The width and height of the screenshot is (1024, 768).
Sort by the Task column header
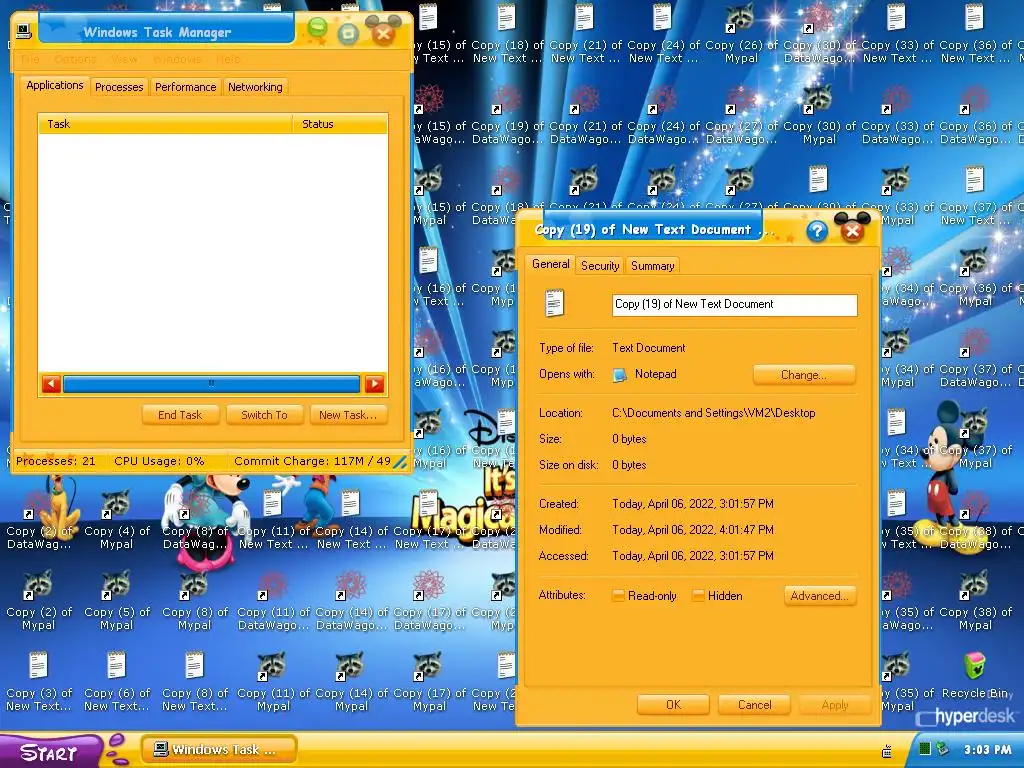click(x=165, y=123)
